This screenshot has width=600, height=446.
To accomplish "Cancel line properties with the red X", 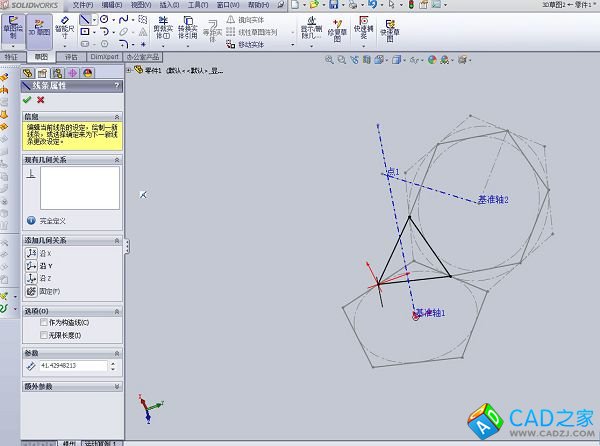I will point(39,99).
